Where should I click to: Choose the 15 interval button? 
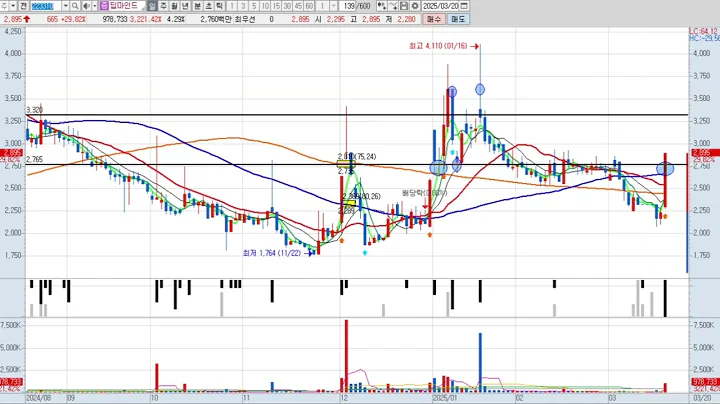tap(276, 6)
